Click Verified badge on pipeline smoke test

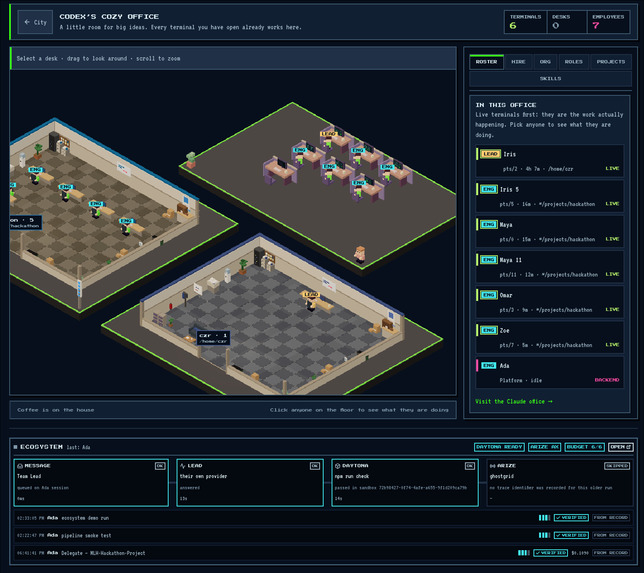tap(571, 535)
